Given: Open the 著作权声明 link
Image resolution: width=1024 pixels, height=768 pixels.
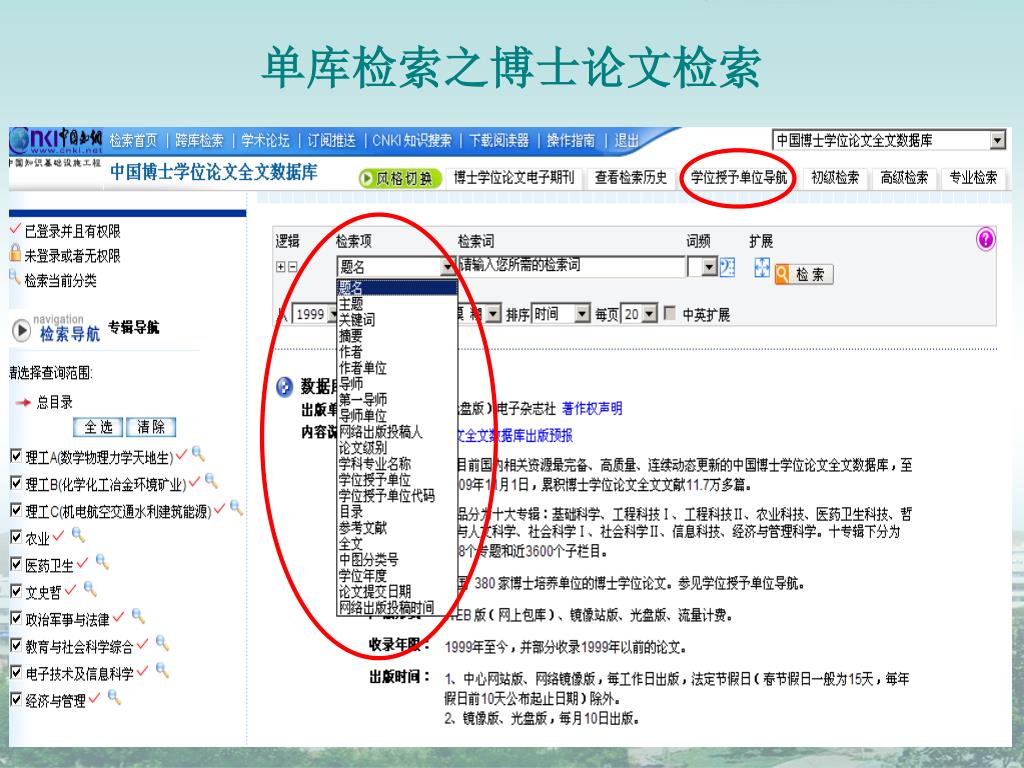Looking at the screenshot, I should (x=592, y=409).
